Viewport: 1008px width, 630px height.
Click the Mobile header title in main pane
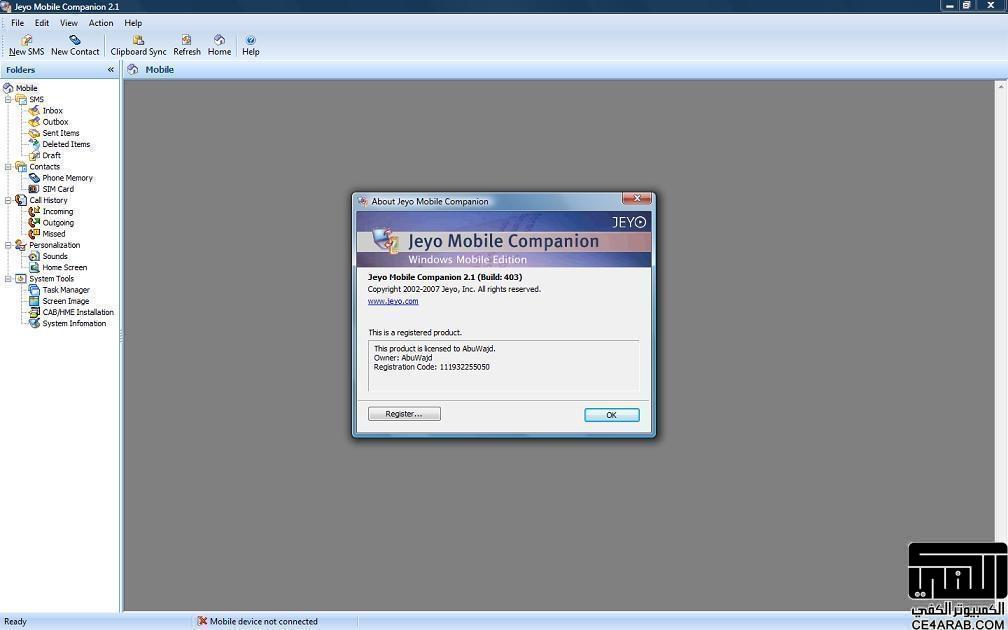(x=159, y=69)
